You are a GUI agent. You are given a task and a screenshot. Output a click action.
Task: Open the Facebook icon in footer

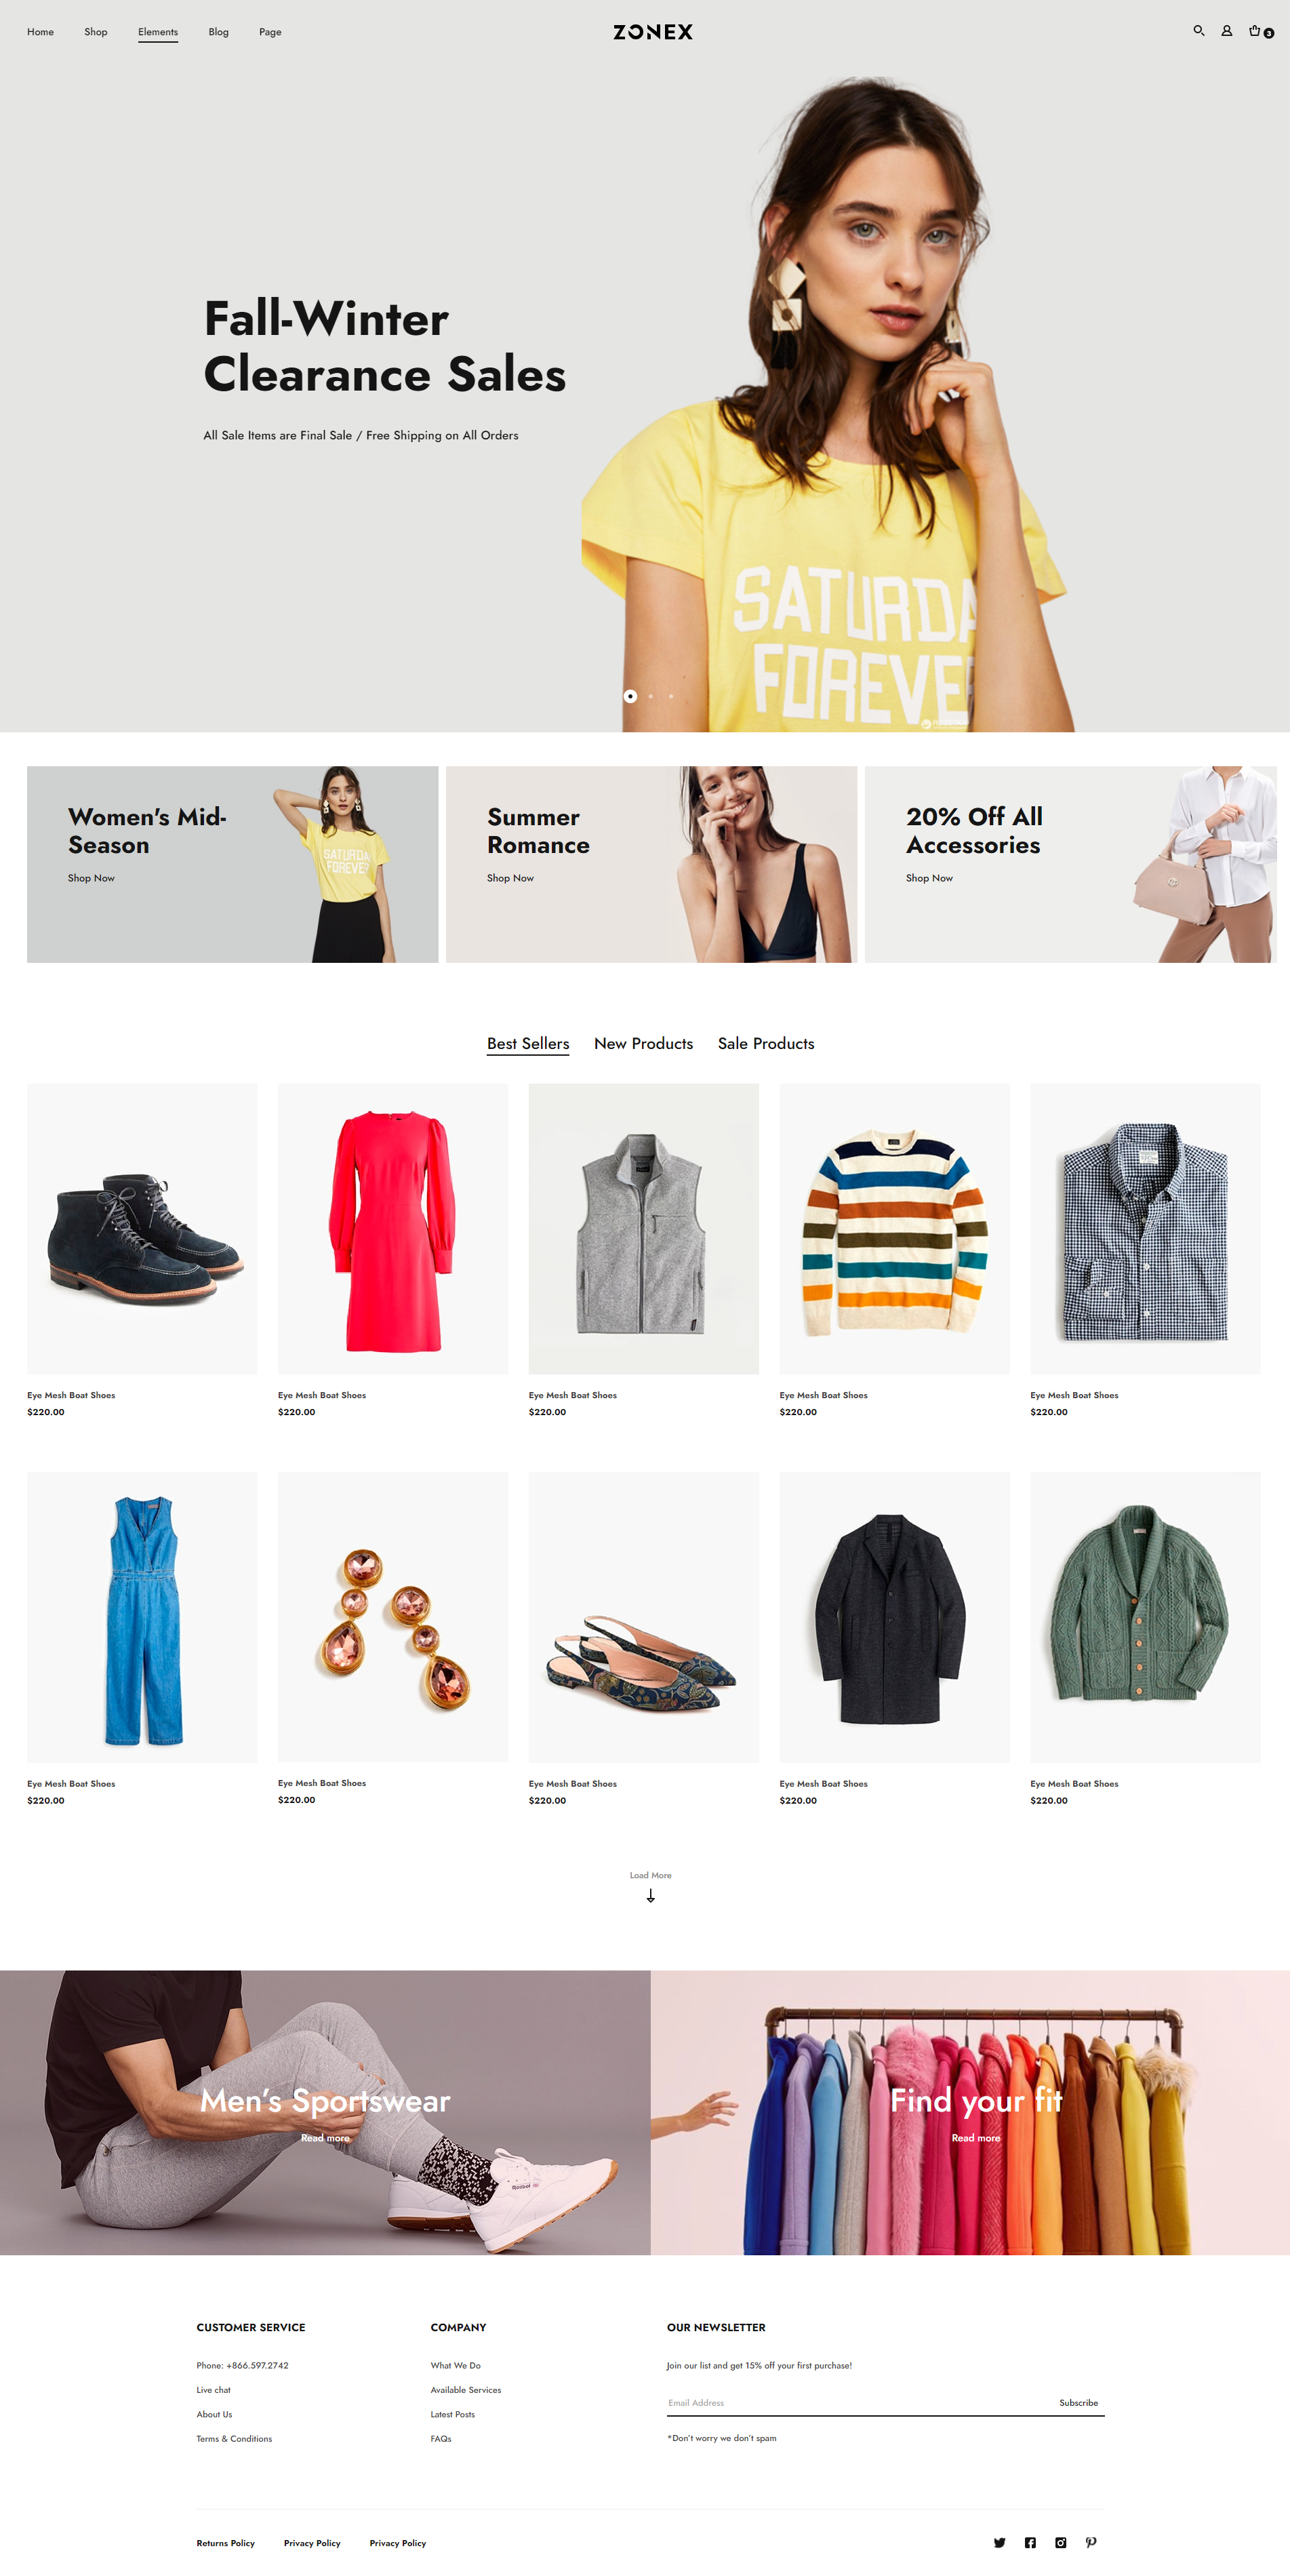1030,2542
